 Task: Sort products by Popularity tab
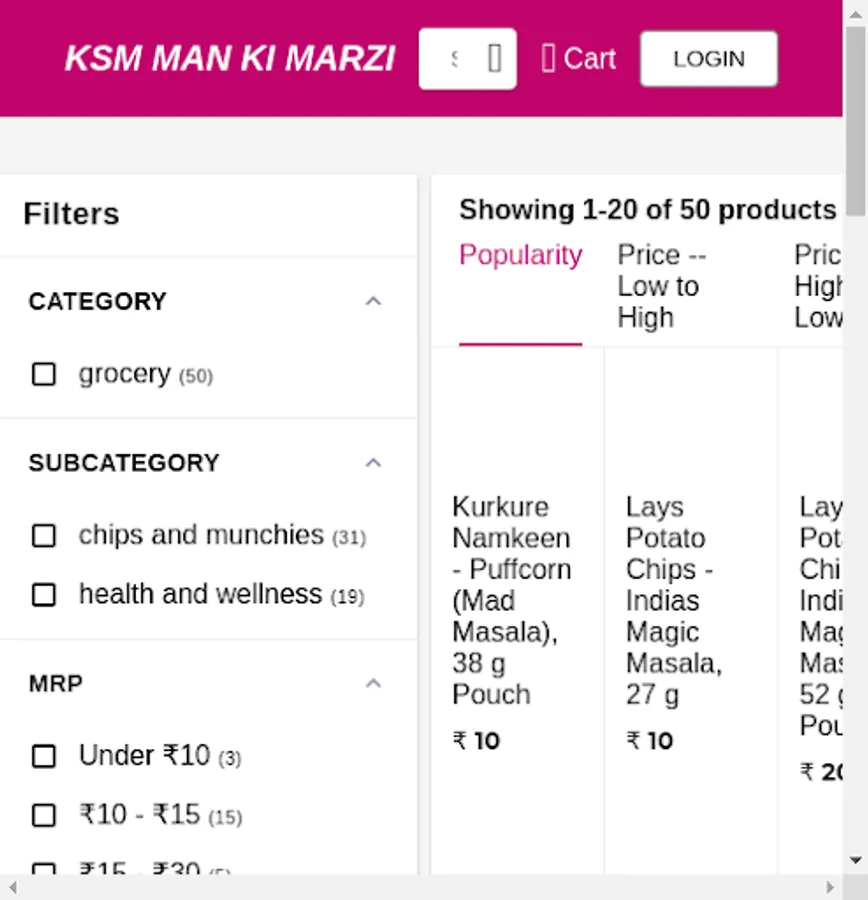(520, 256)
